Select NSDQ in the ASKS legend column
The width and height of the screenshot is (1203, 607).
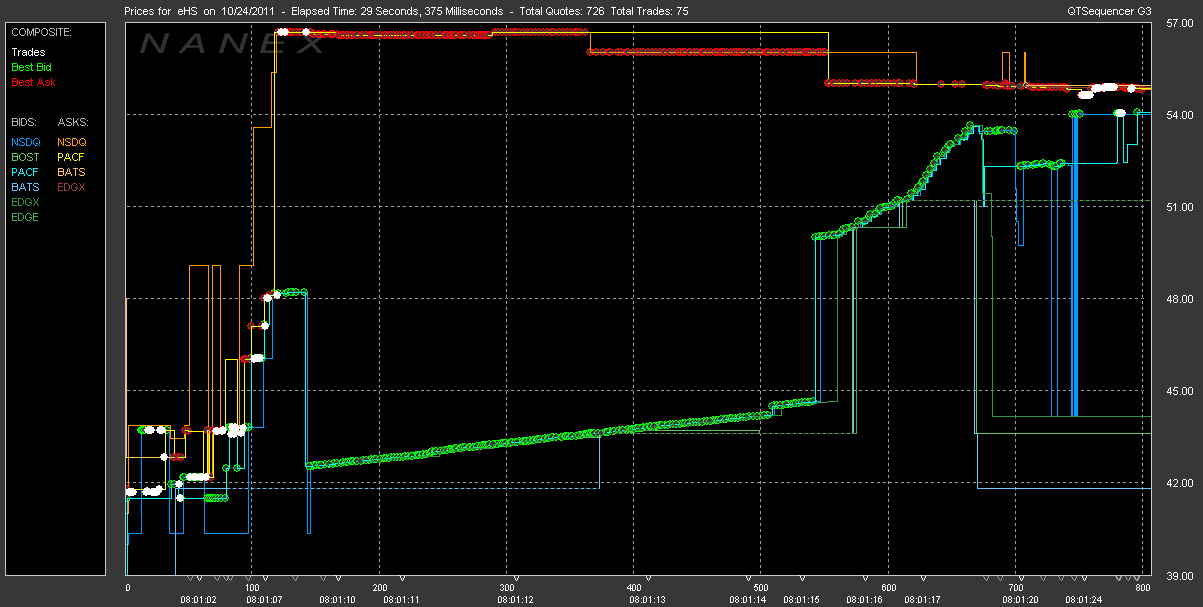click(x=72, y=142)
